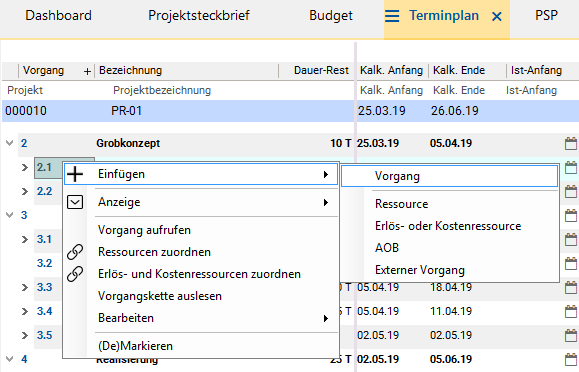Open calendar icon in row 3.4
This screenshot has height=372, width=579.
pyautogui.click(x=571, y=311)
